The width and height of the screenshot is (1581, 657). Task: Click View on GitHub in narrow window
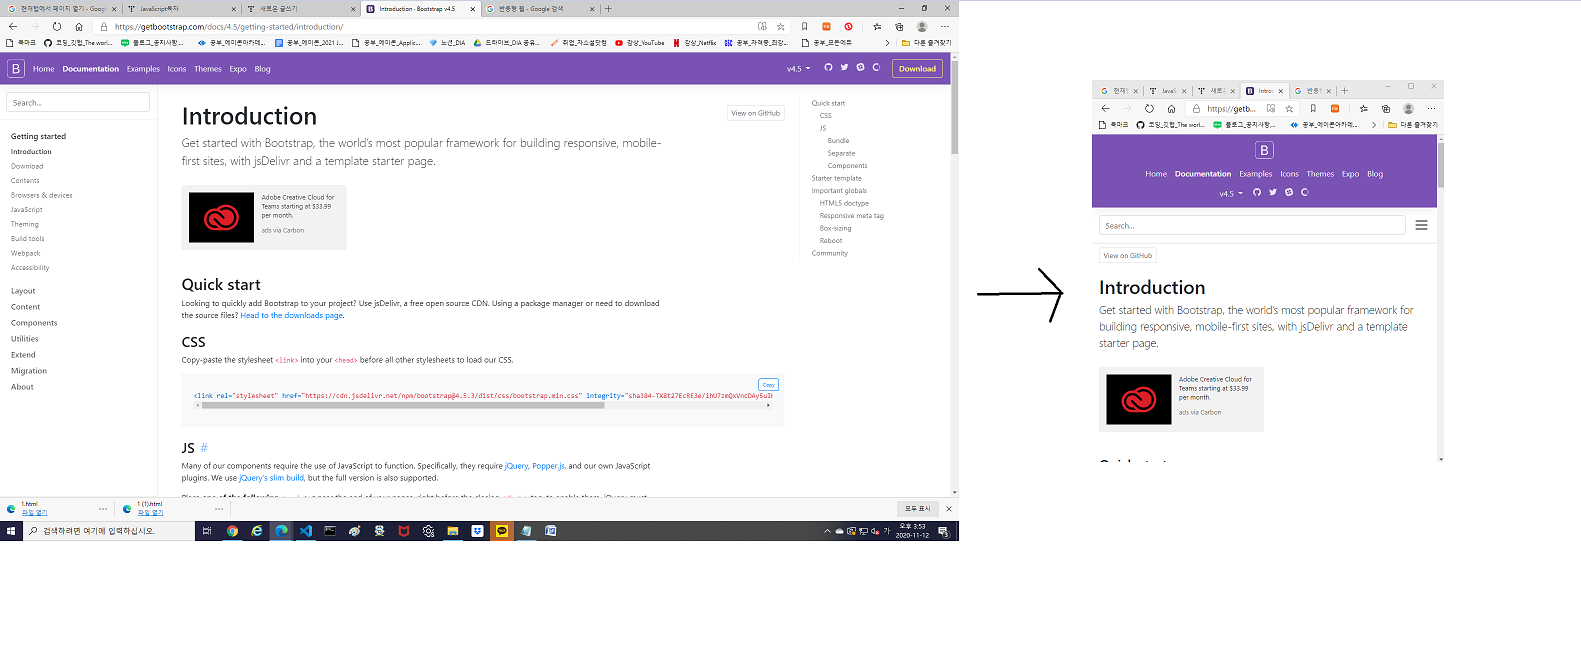click(1128, 255)
